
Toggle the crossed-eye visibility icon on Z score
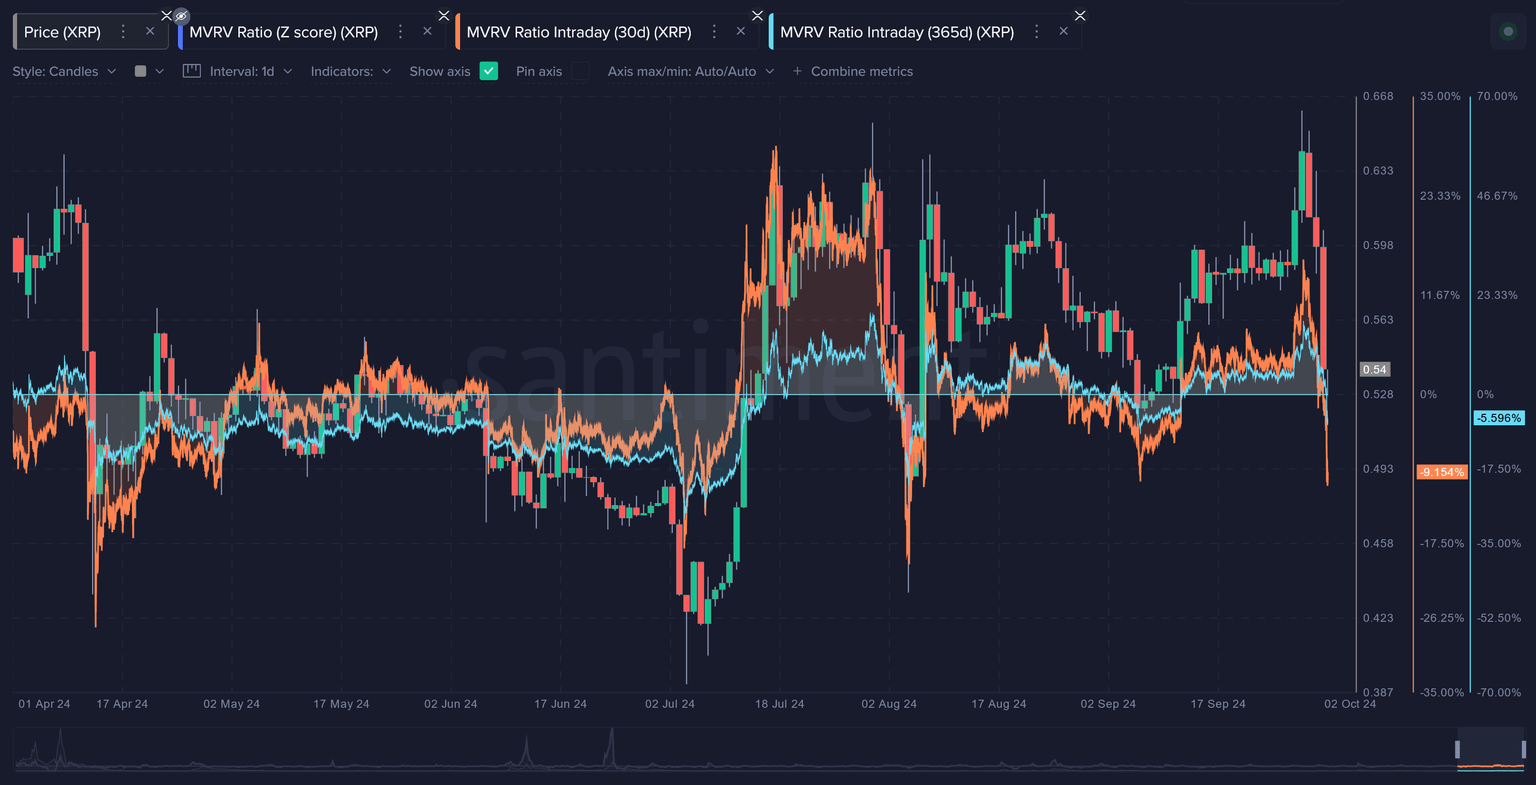point(181,16)
